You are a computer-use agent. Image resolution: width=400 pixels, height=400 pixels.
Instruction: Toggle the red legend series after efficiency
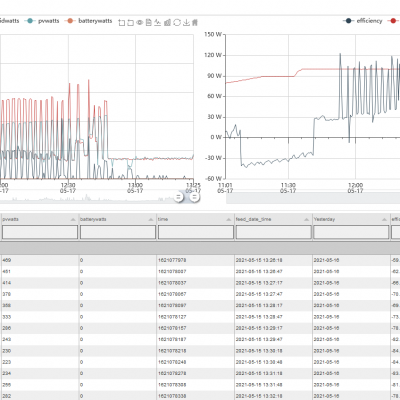393,21
